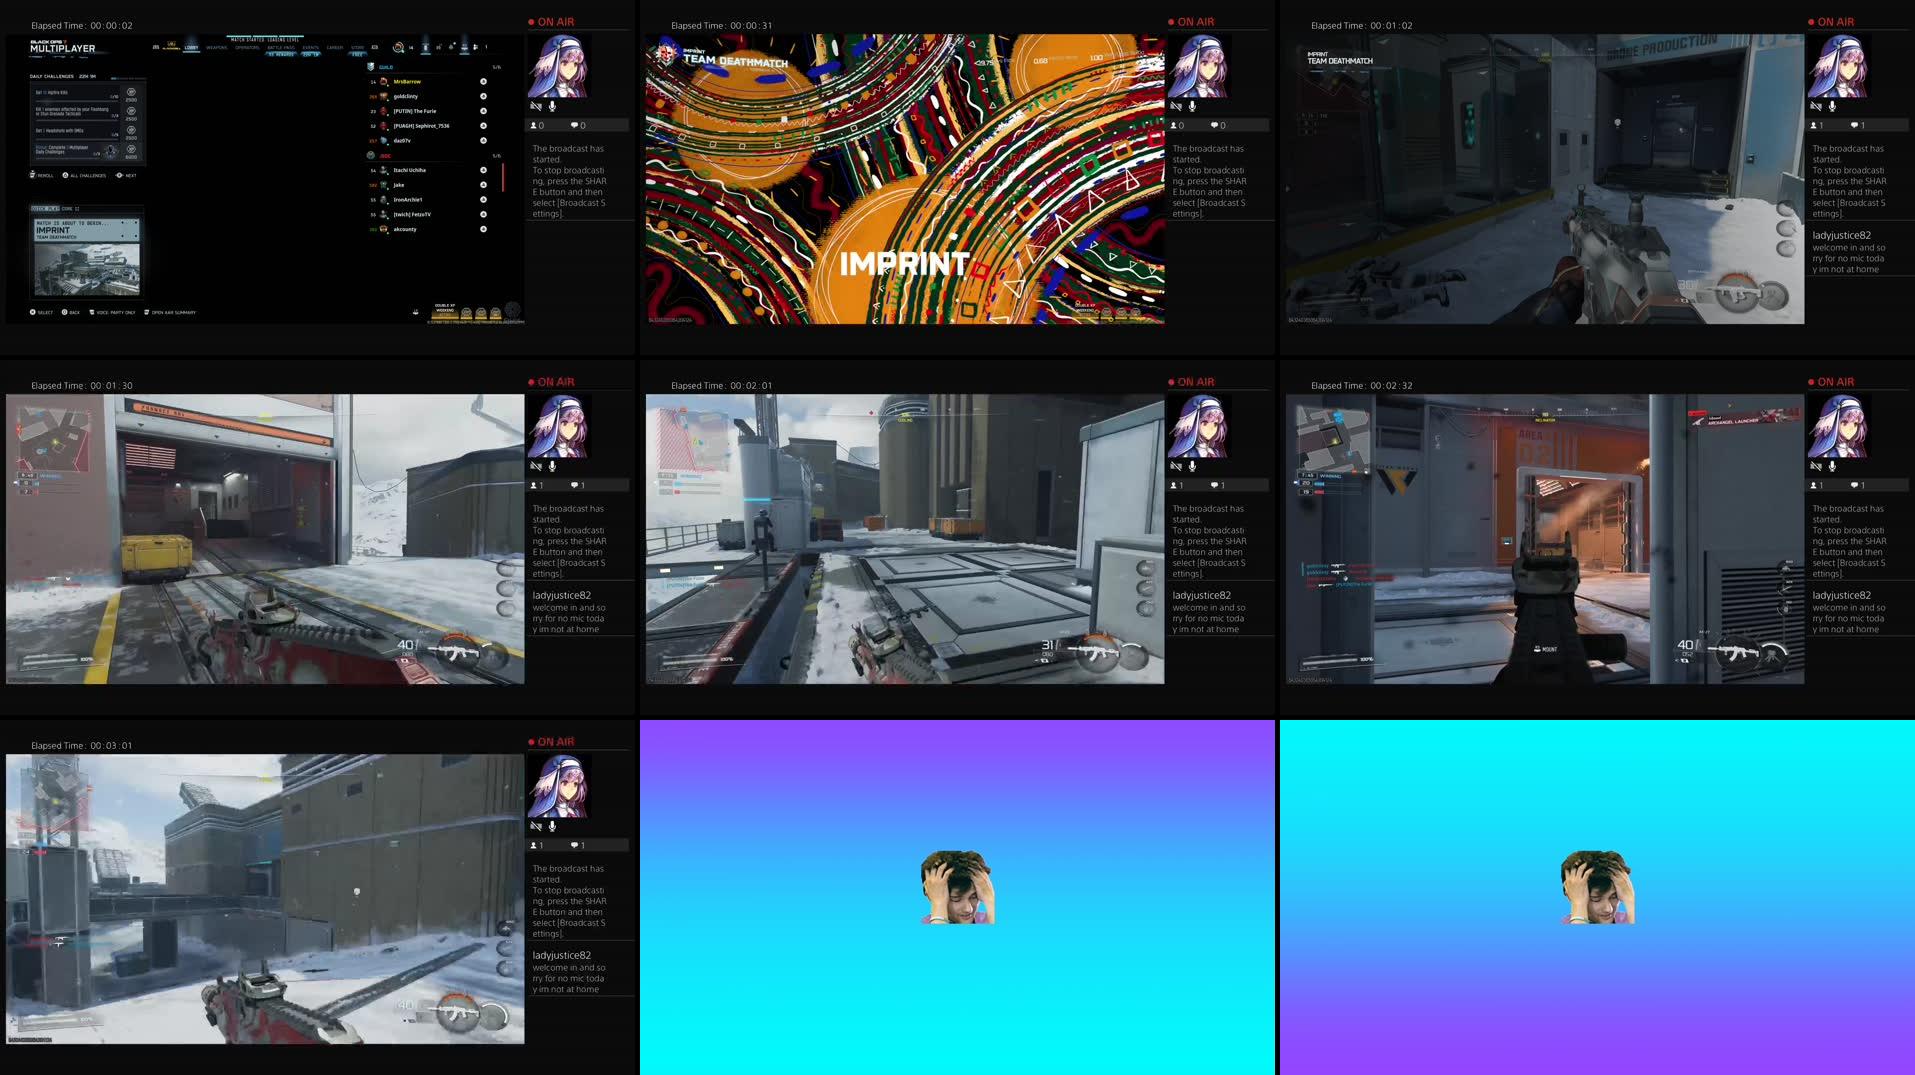1915x1075 pixels.
Task: Click the 00:02:32 gameplay video frame
Action: click(x=1545, y=539)
